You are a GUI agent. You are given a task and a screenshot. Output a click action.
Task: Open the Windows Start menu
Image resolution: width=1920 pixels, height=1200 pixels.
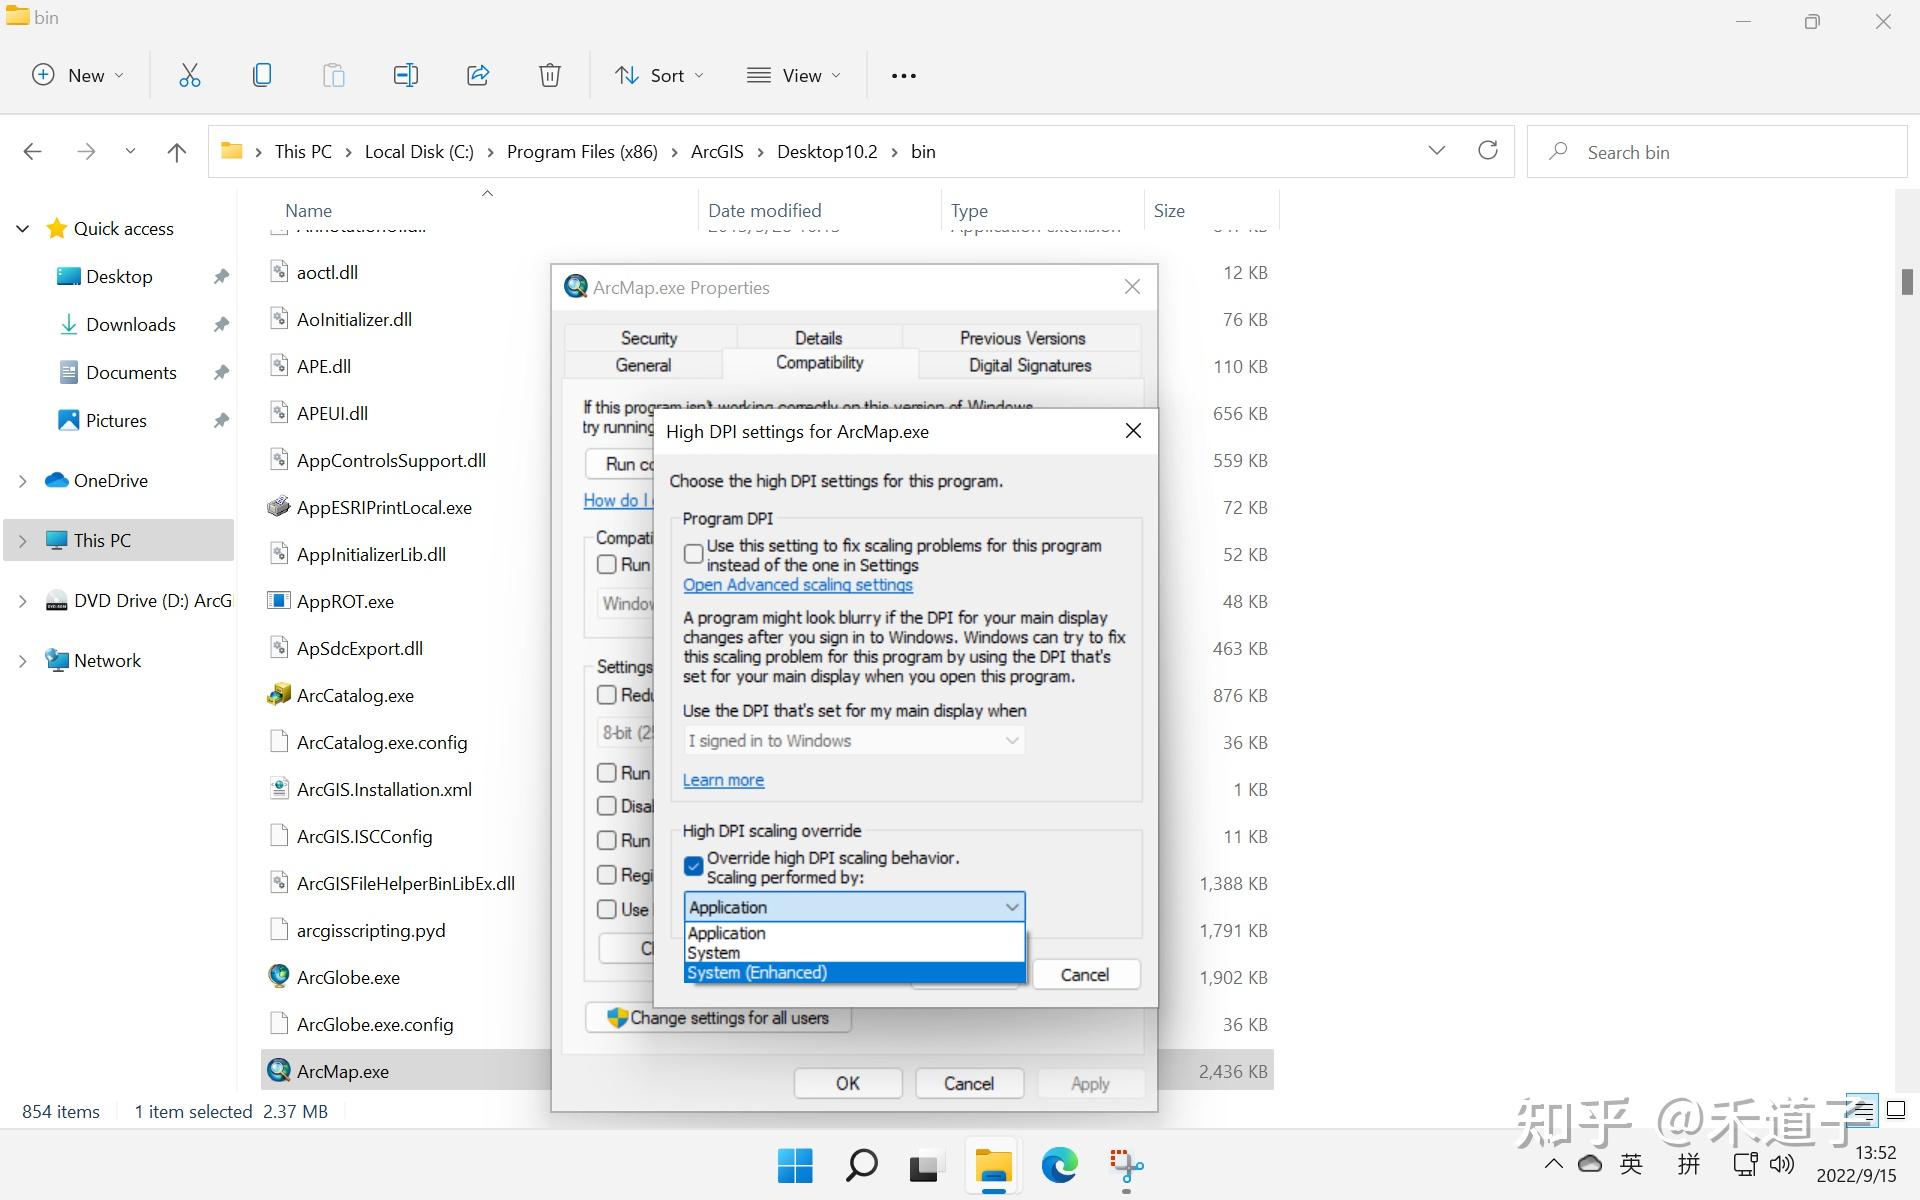pyautogui.click(x=795, y=1165)
